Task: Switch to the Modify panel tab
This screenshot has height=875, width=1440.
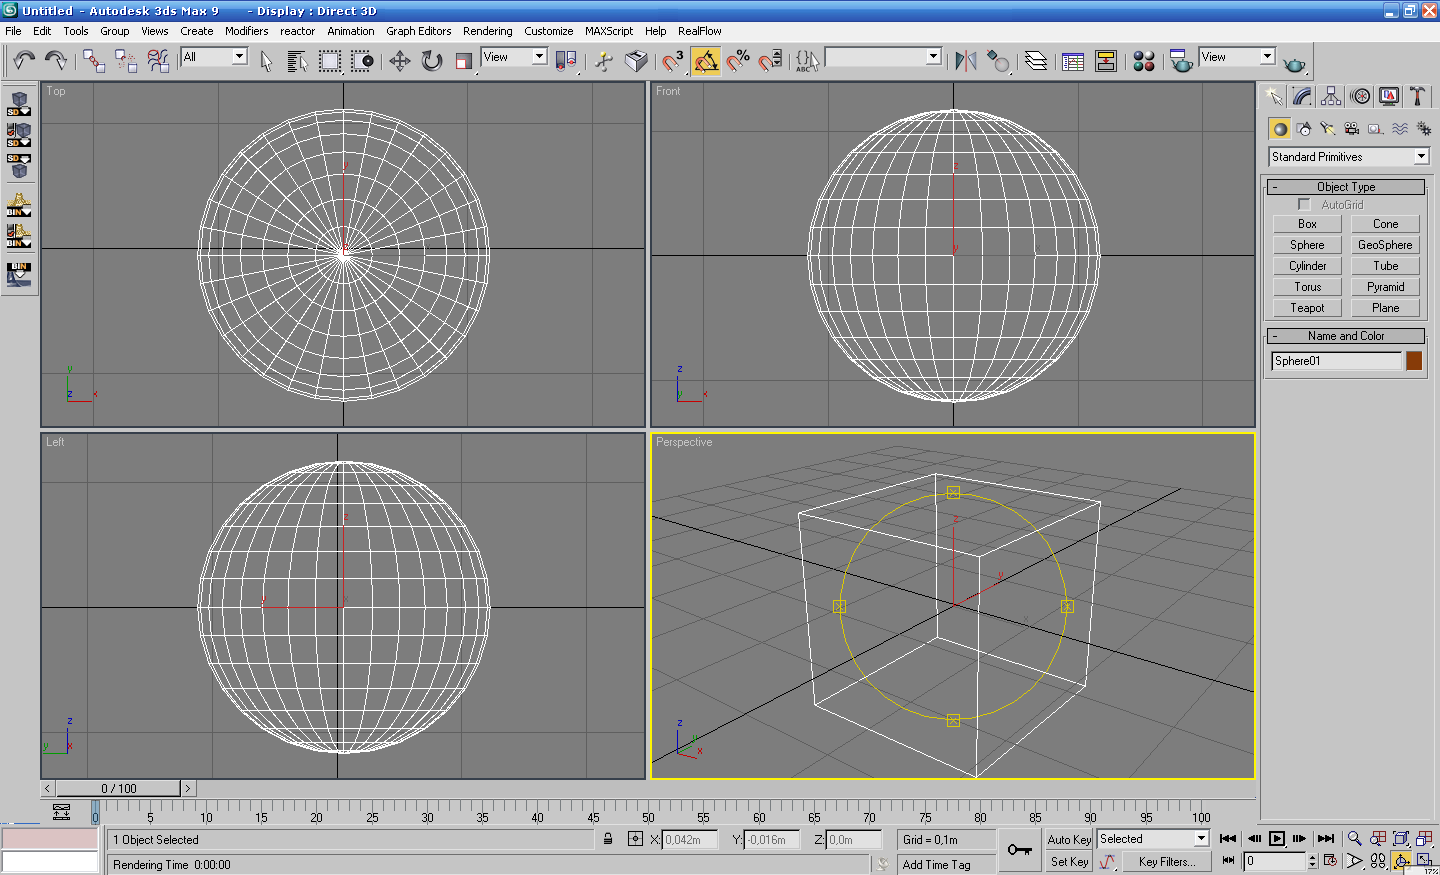Action: tap(1302, 96)
